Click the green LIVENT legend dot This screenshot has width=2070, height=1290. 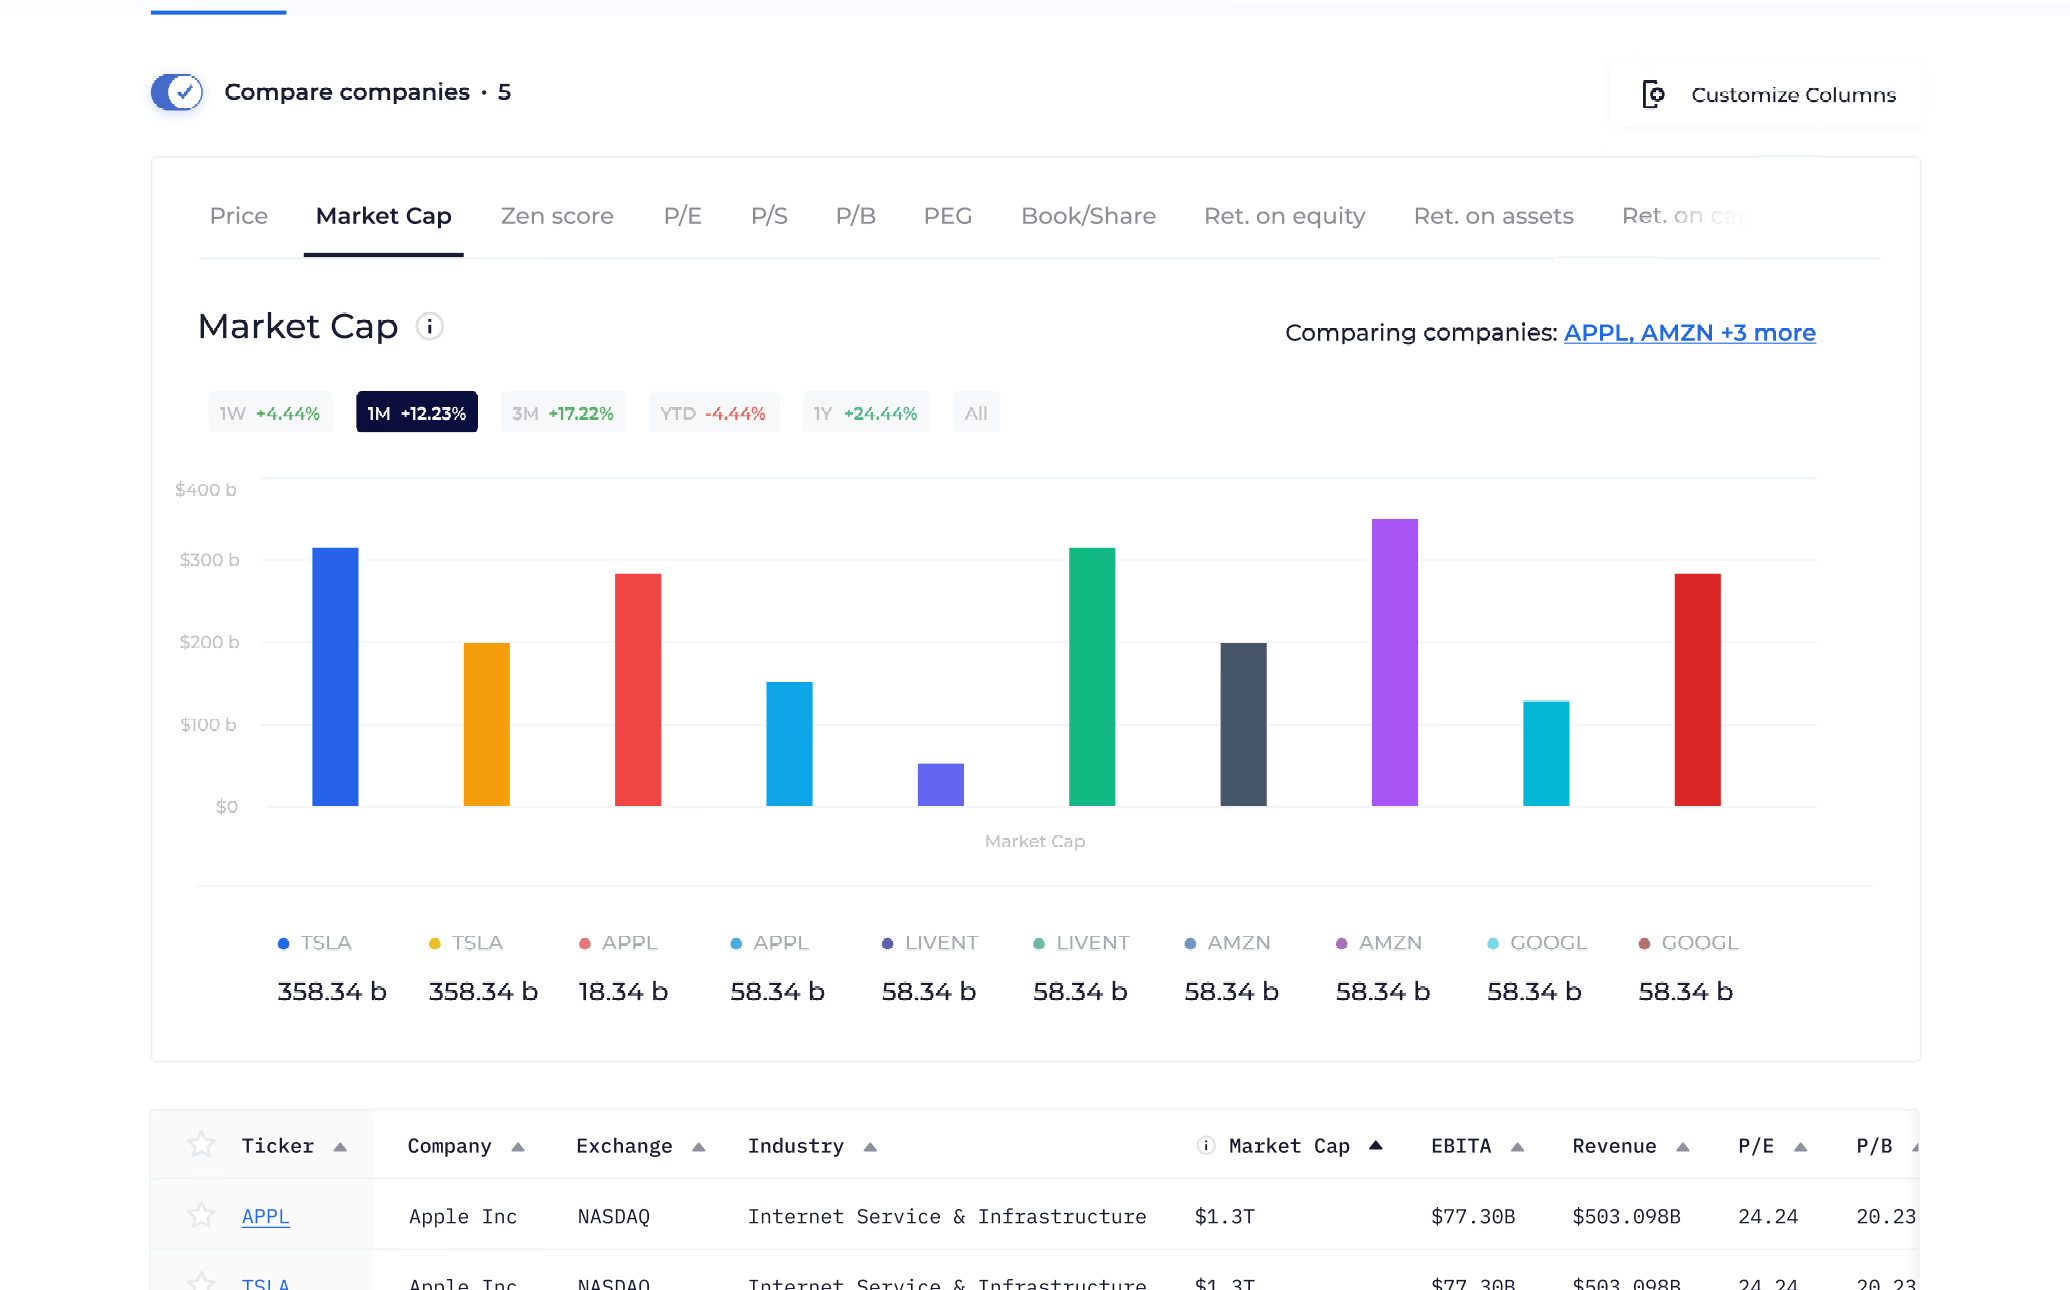pyautogui.click(x=1039, y=944)
